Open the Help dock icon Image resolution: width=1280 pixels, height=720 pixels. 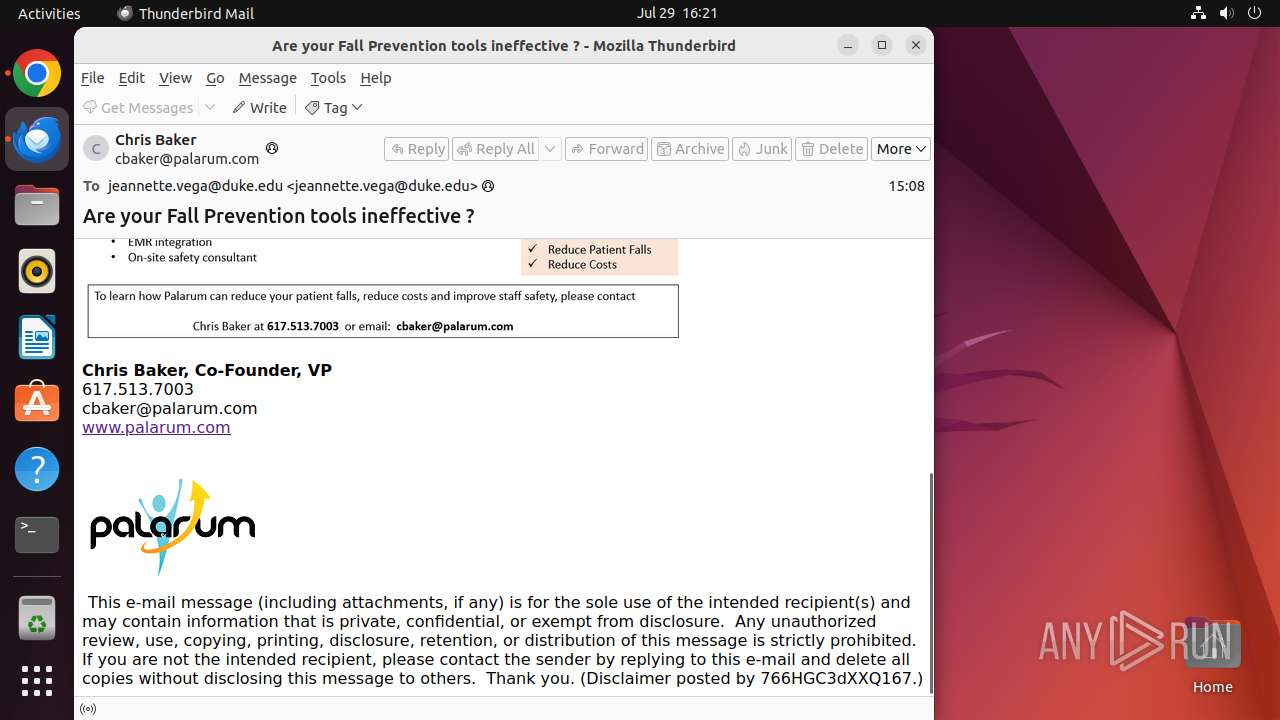[x=37, y=469]
